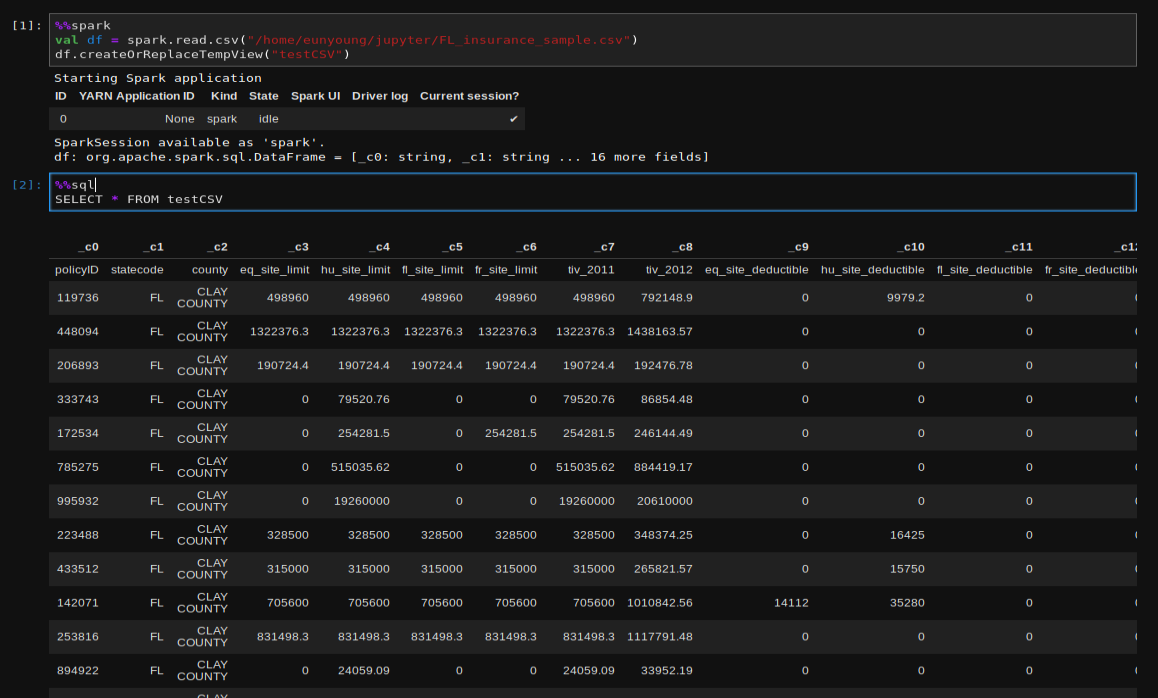Click the _c0 column header
Screen dimensions: 1158x698
[88, 247]
